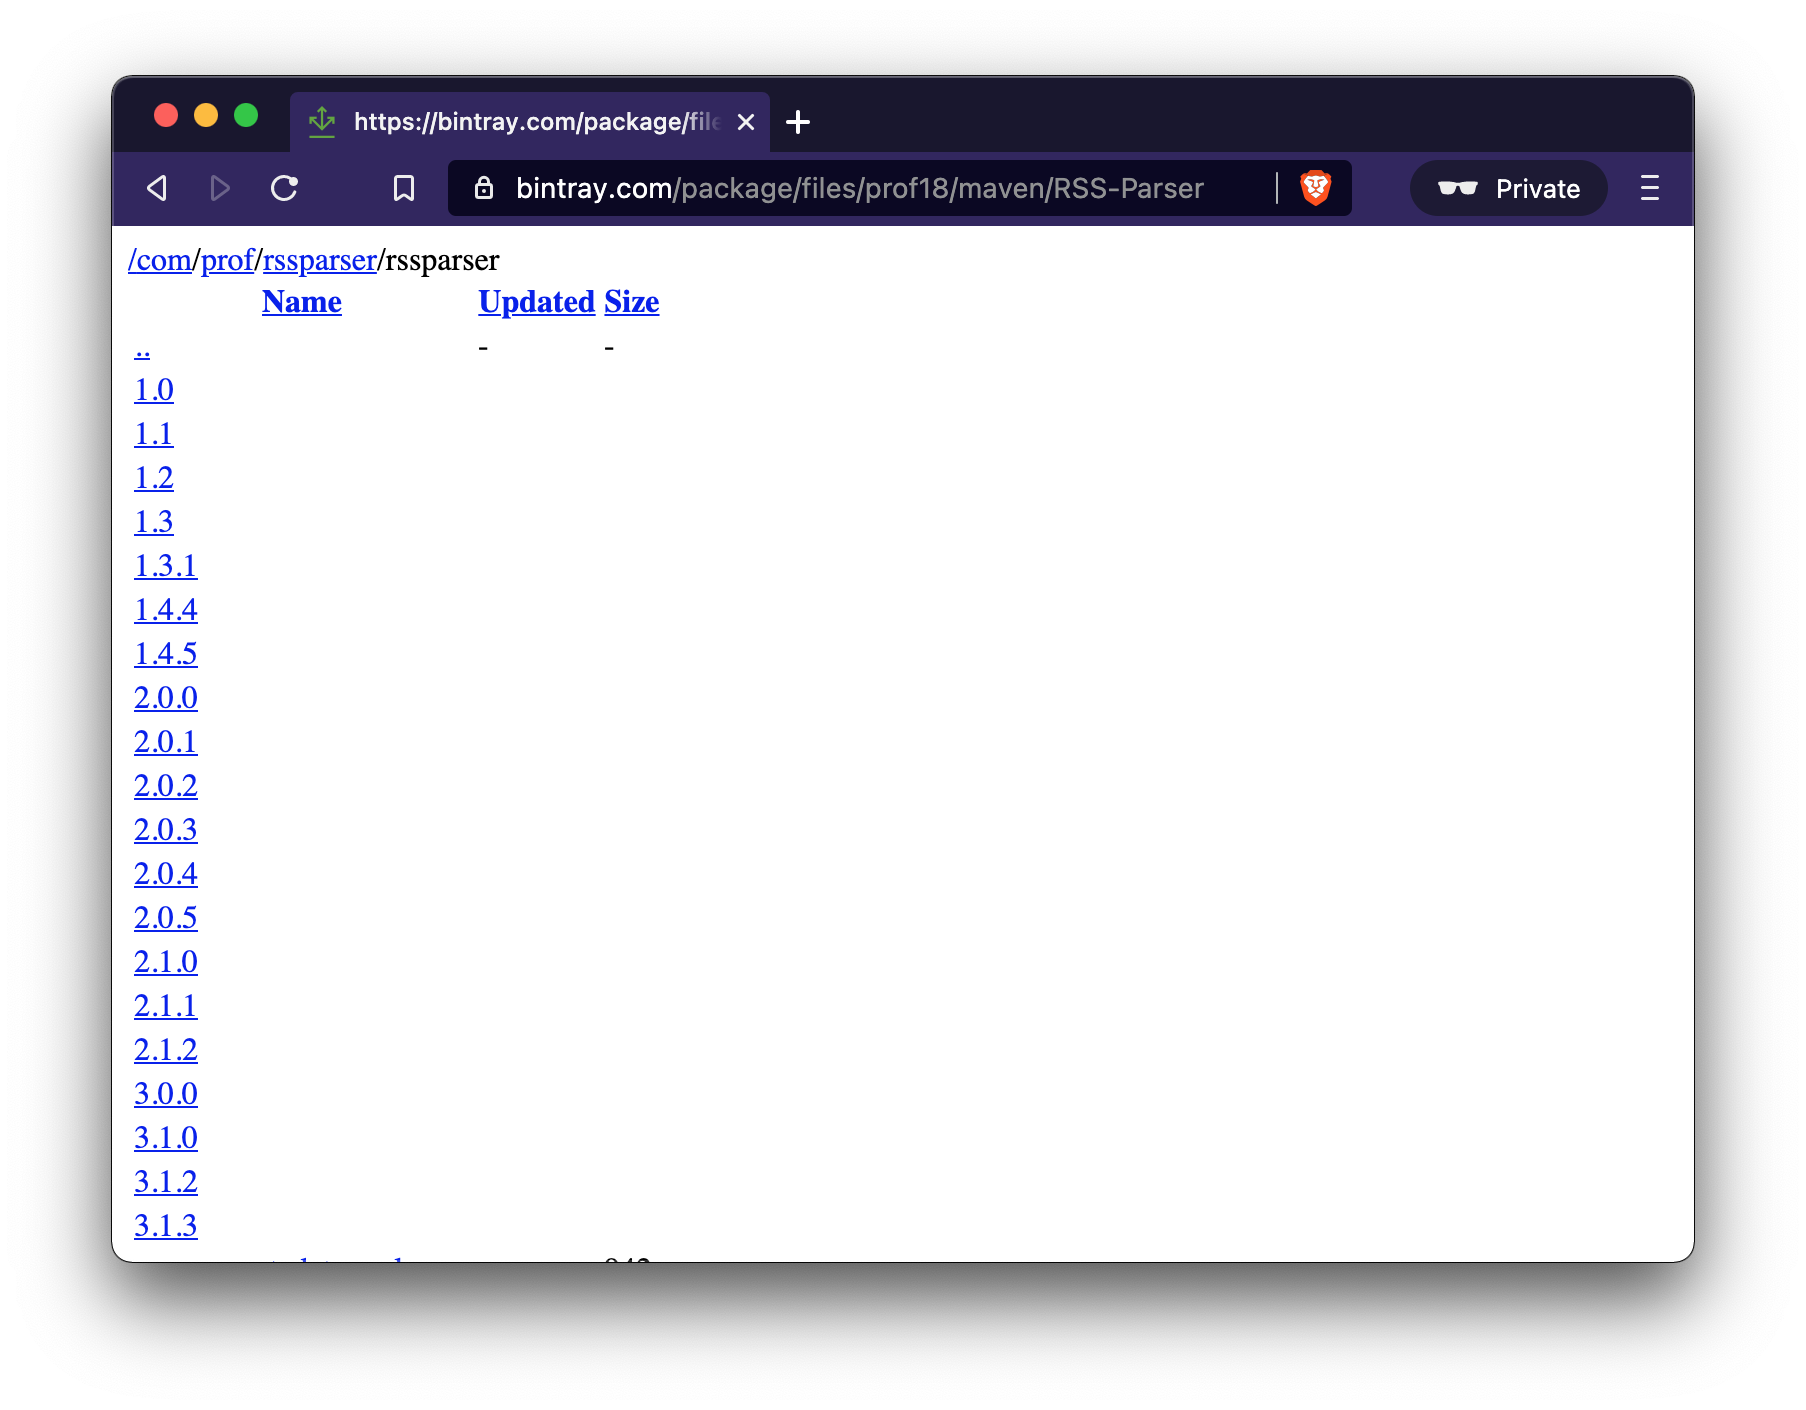Sort the listing by Updated

click(x=537, y=302)
